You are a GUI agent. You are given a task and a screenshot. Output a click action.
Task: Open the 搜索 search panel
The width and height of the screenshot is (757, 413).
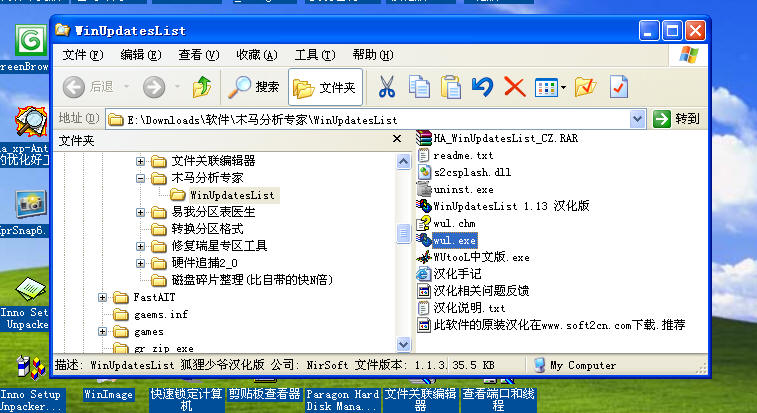[253, 87]
